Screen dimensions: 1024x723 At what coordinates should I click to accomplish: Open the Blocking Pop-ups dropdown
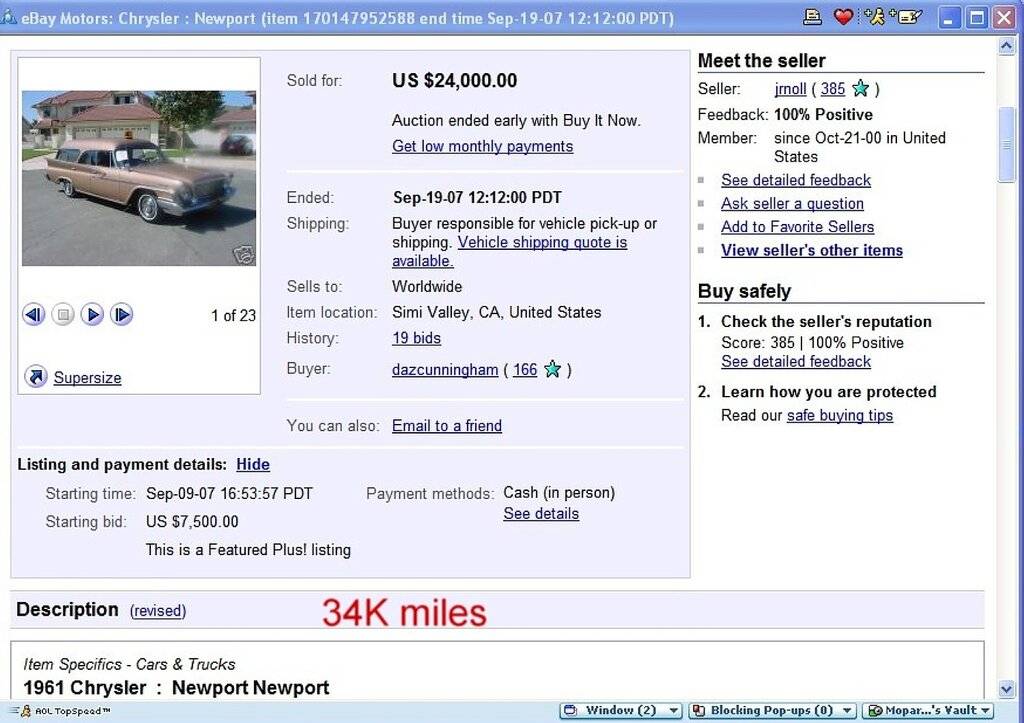point(847,711)
